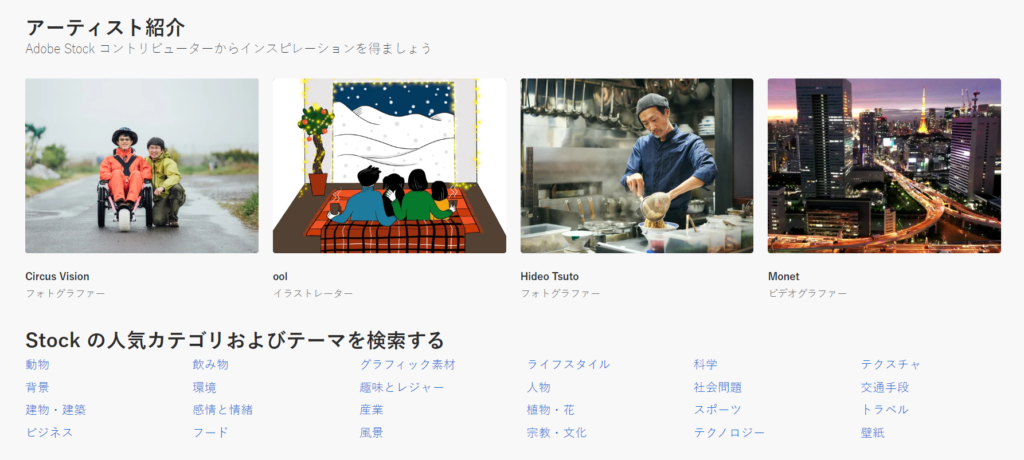Open the フード category link
The image size is (1024, 460).
(x=210, y=433)
